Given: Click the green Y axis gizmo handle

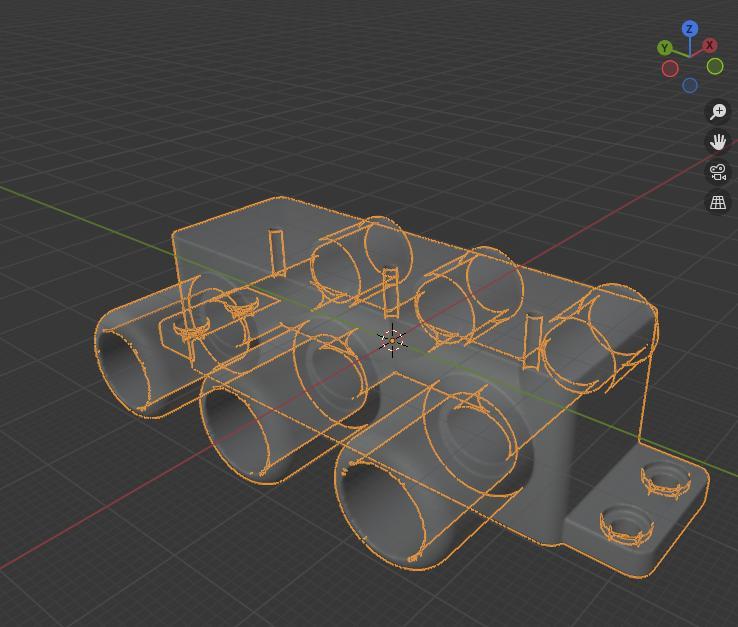Looking at the screenshot, I should pos(665,48).
